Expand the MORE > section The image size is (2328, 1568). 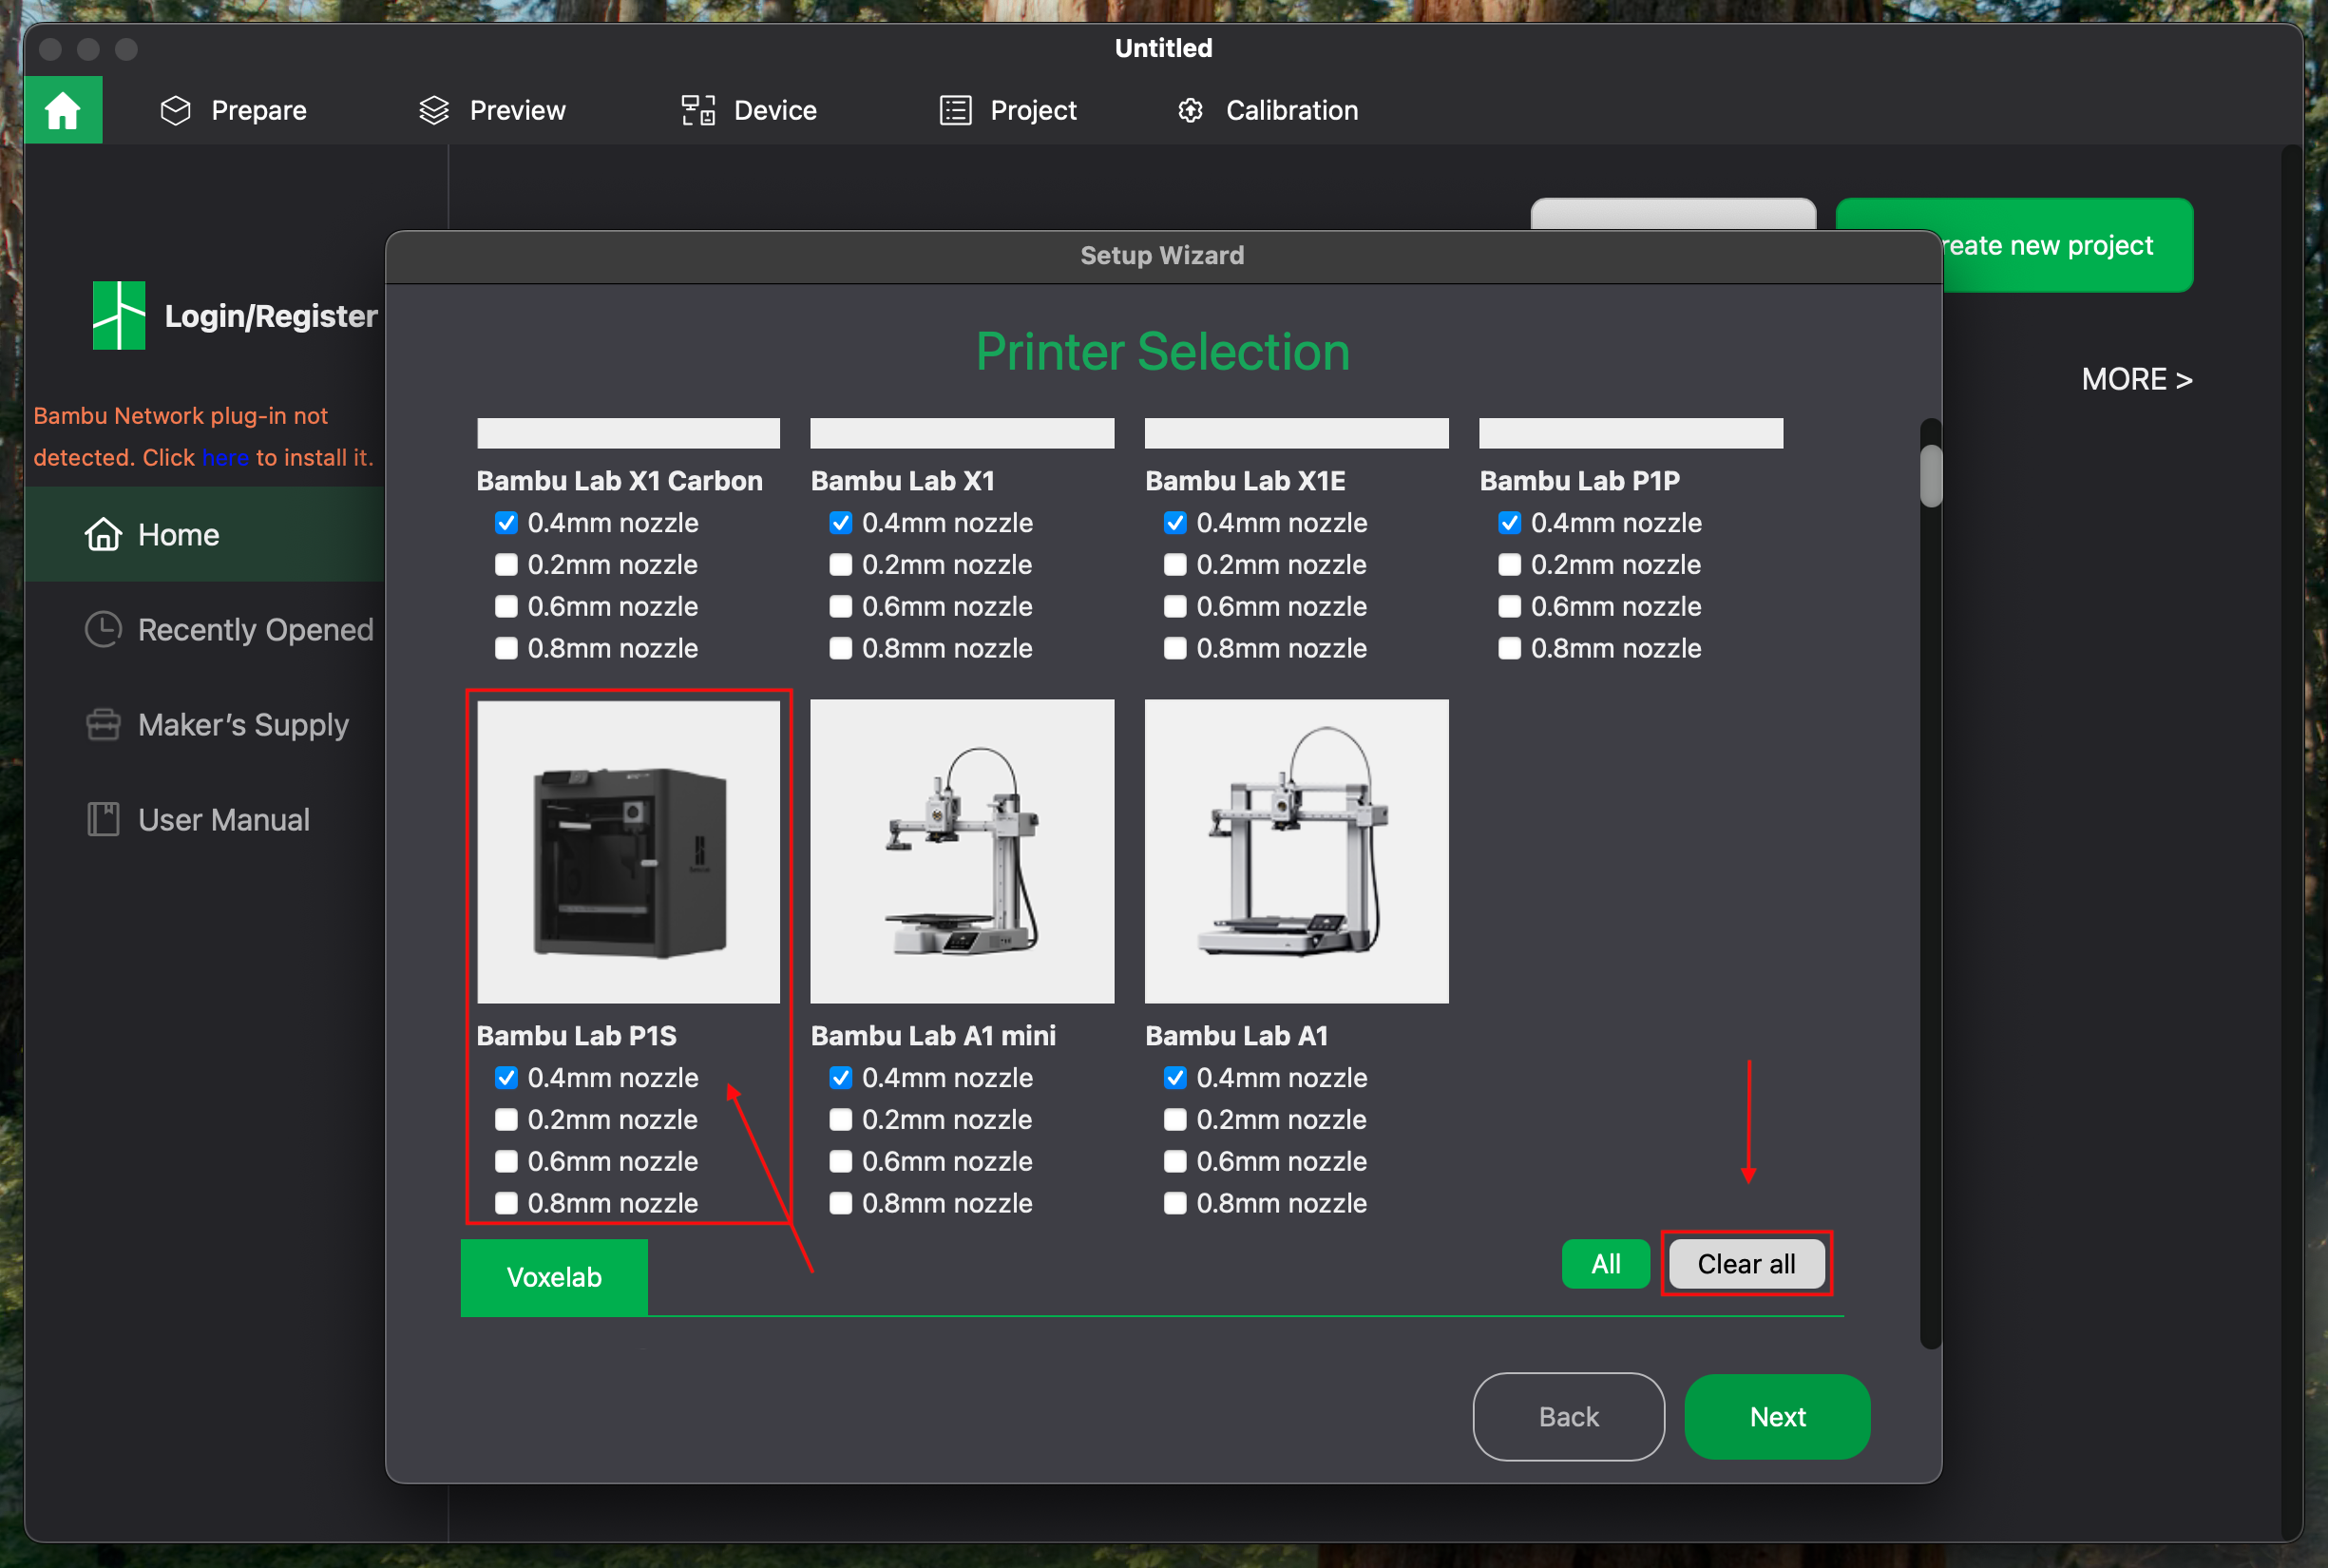click(x=2136, y=379)
